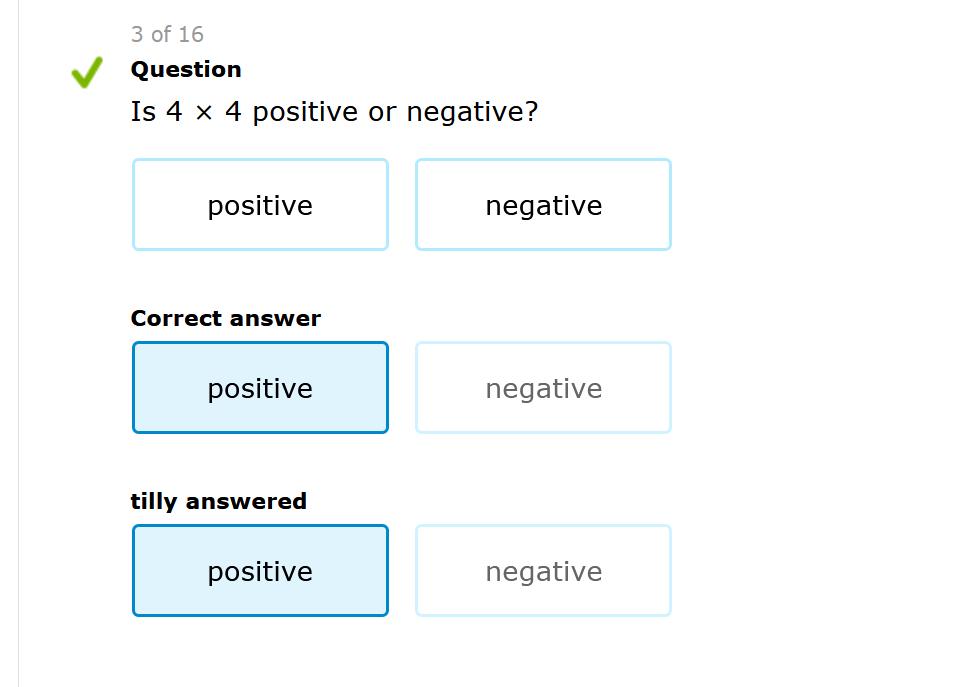Click highlighted 'positive' under Correct answer

point(260,388)
